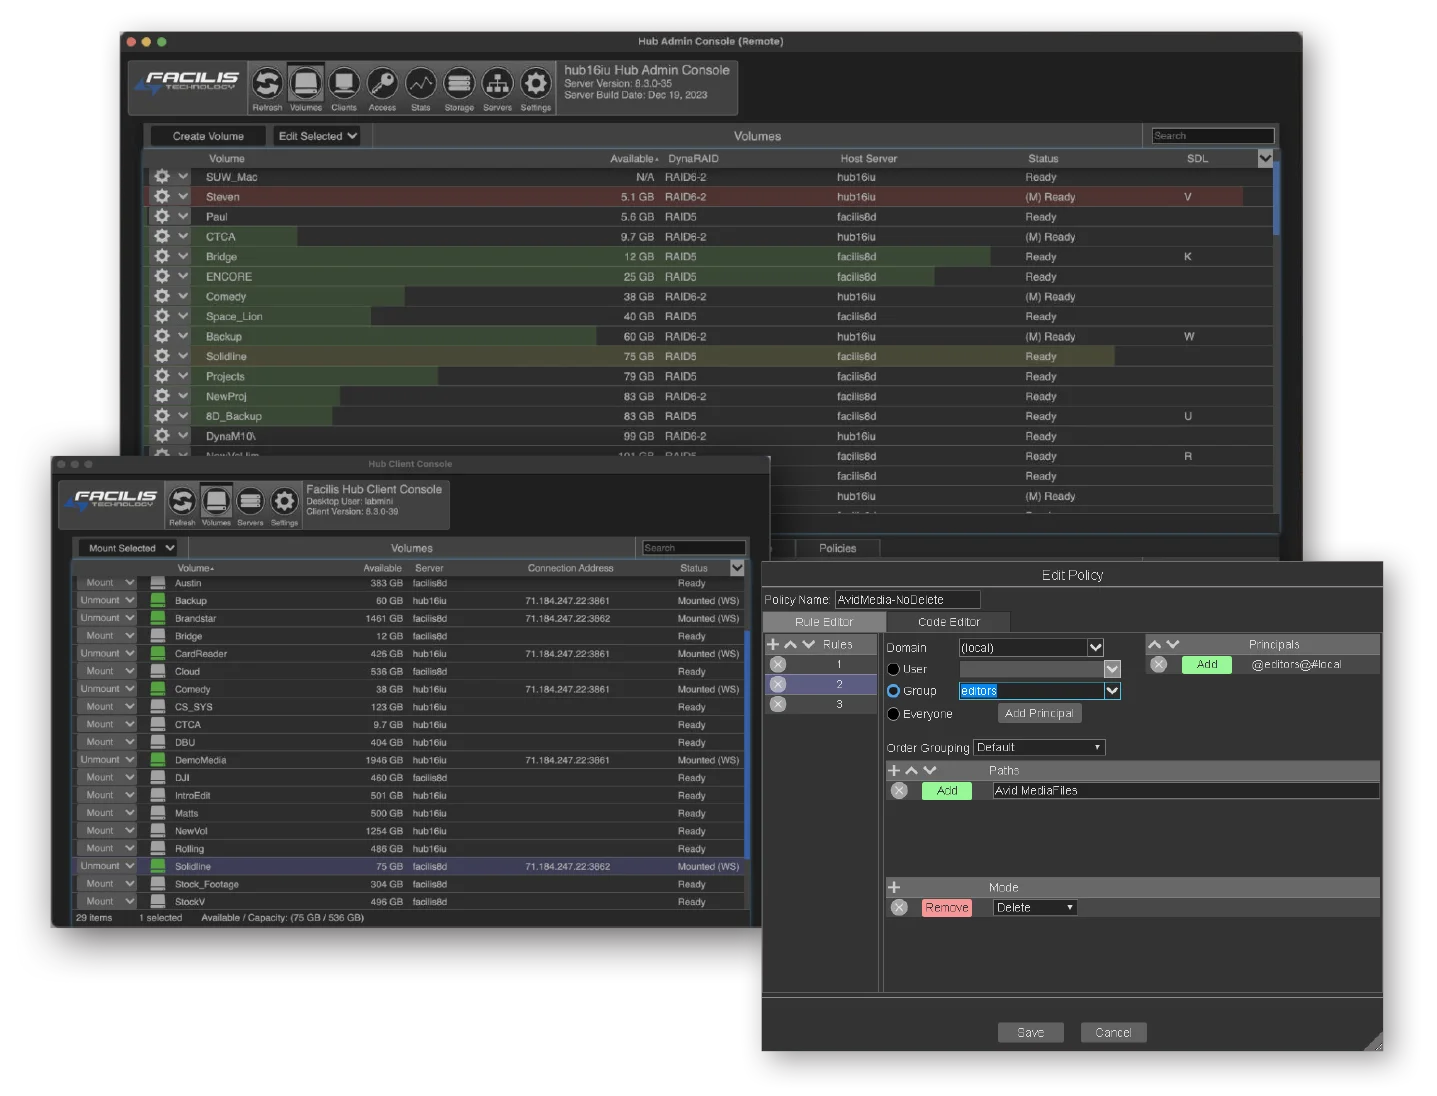
Task: Click the Unmount button for Backup volume
Action: click(100, 600)
